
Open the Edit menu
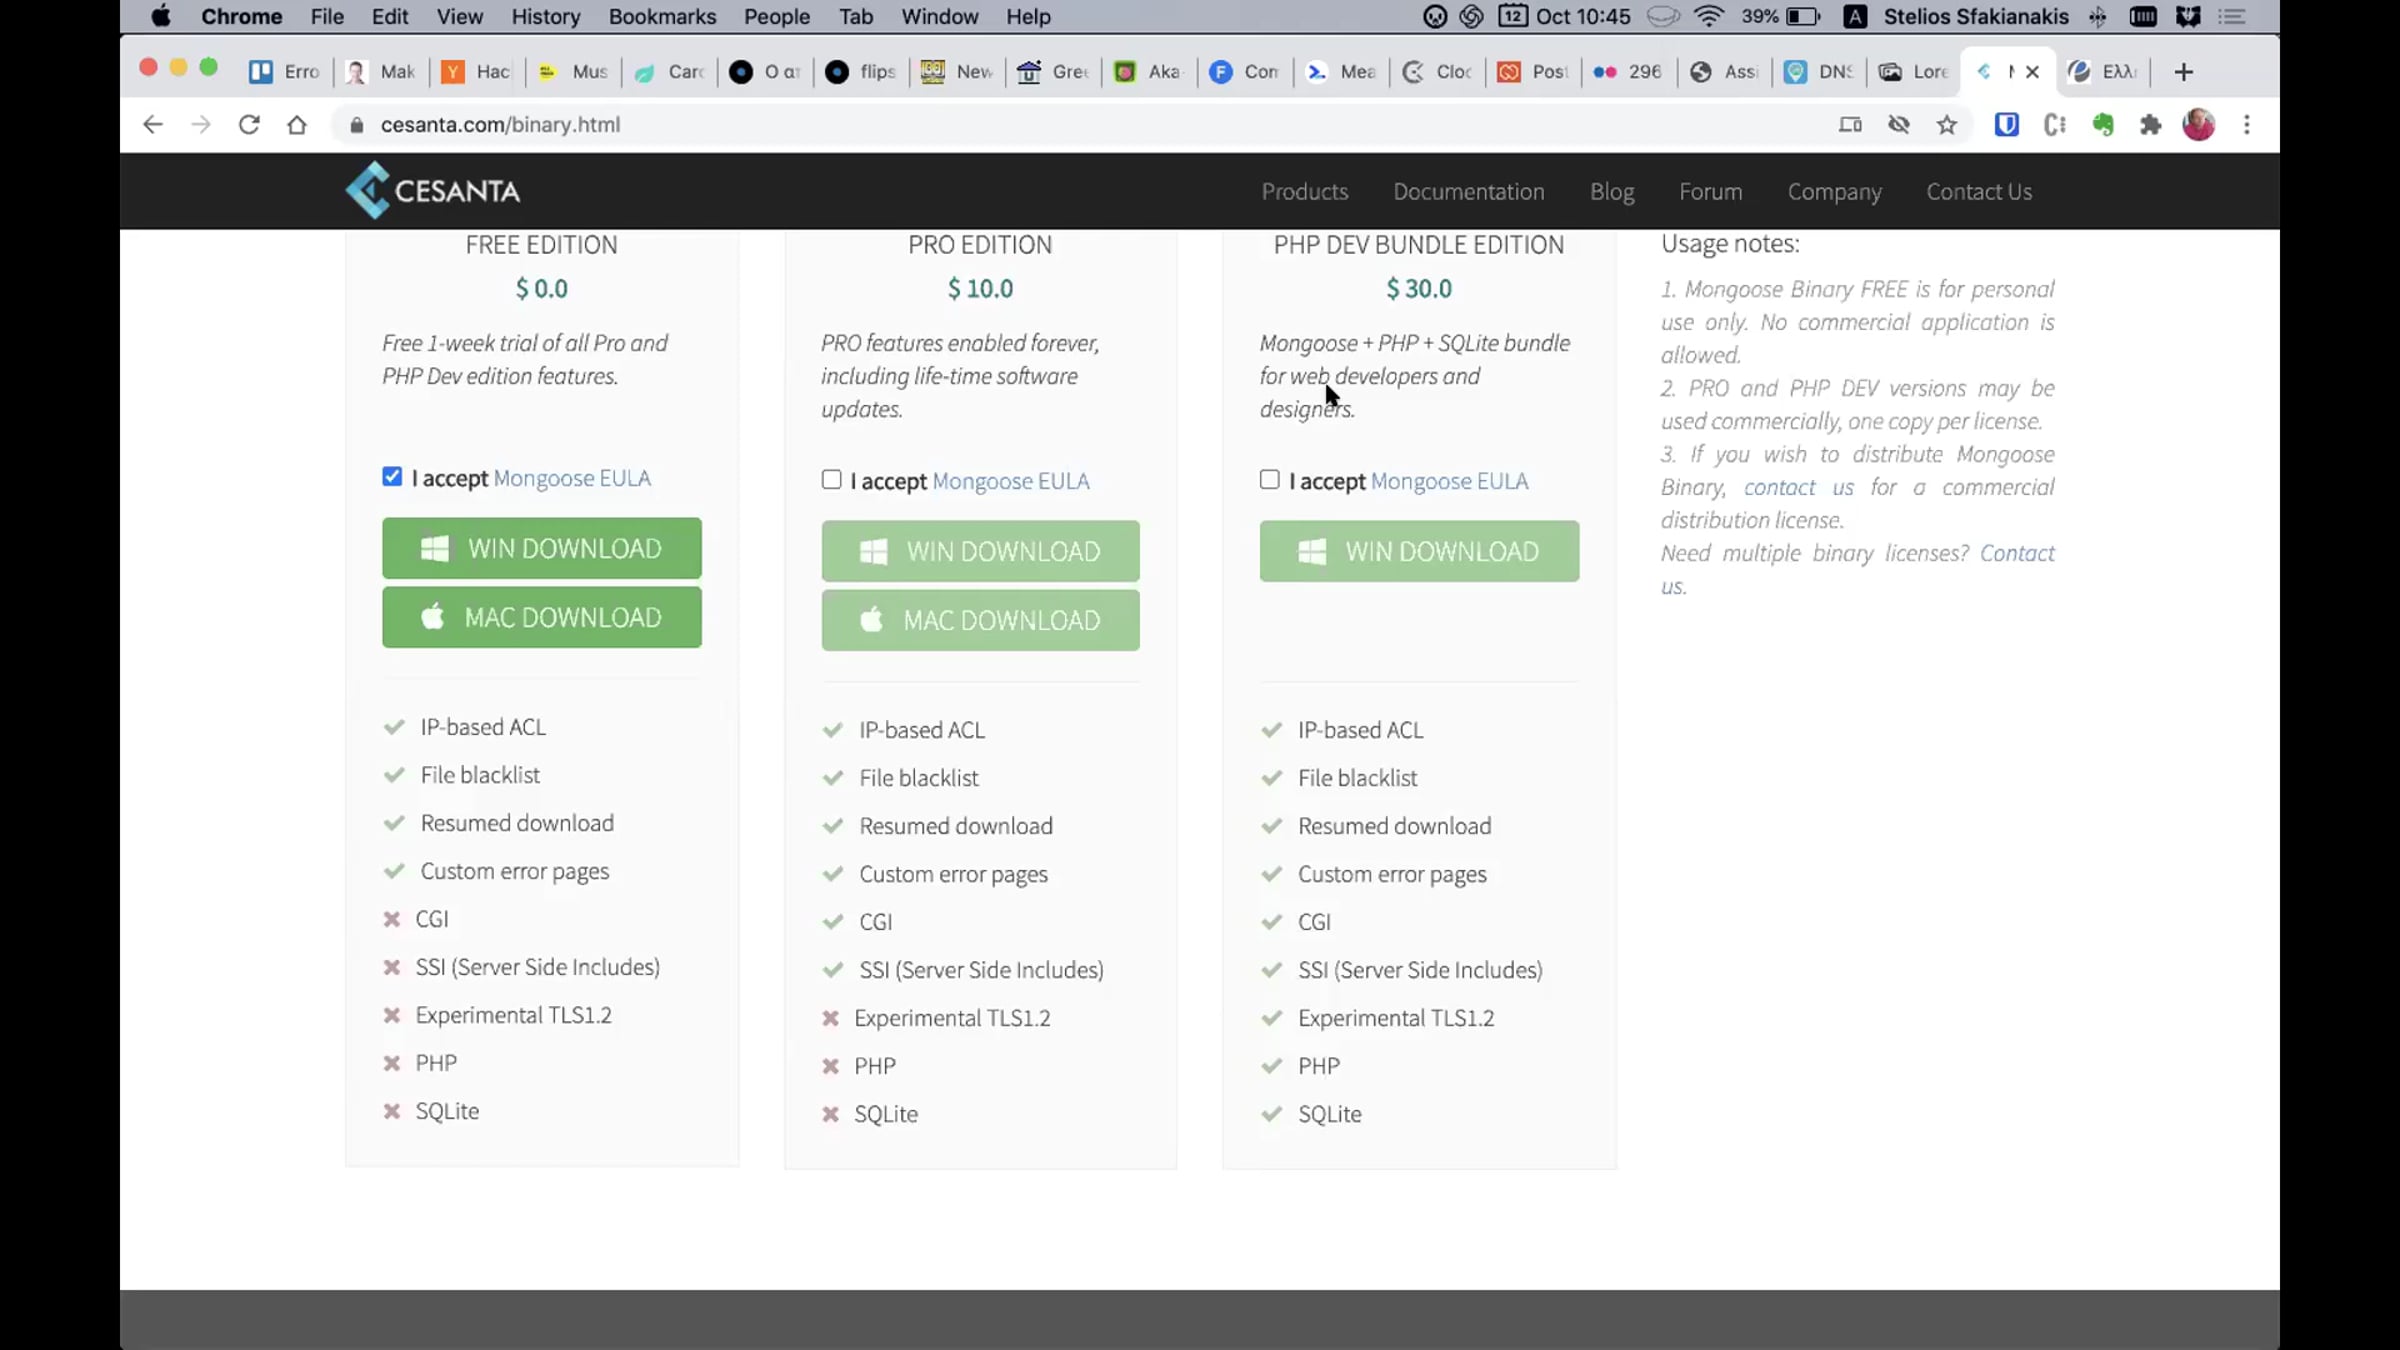(390, 16)
